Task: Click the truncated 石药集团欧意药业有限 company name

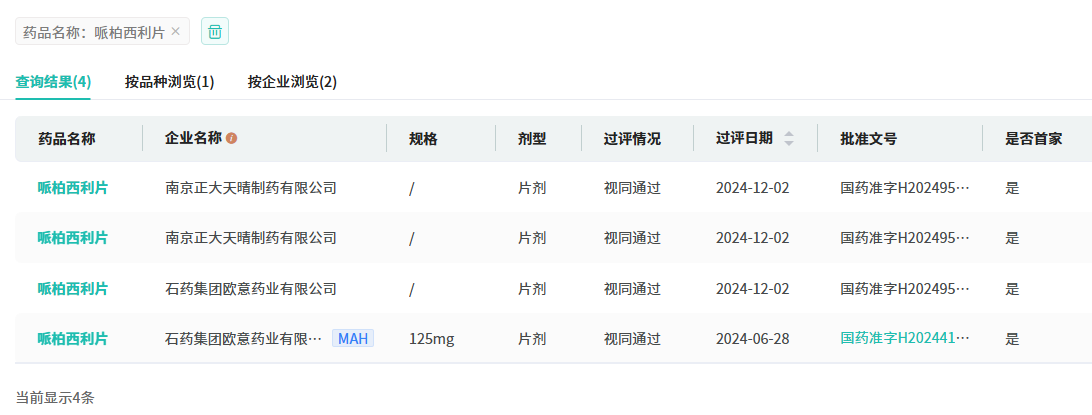Action: pyautogui.click(x=244, y=339)
